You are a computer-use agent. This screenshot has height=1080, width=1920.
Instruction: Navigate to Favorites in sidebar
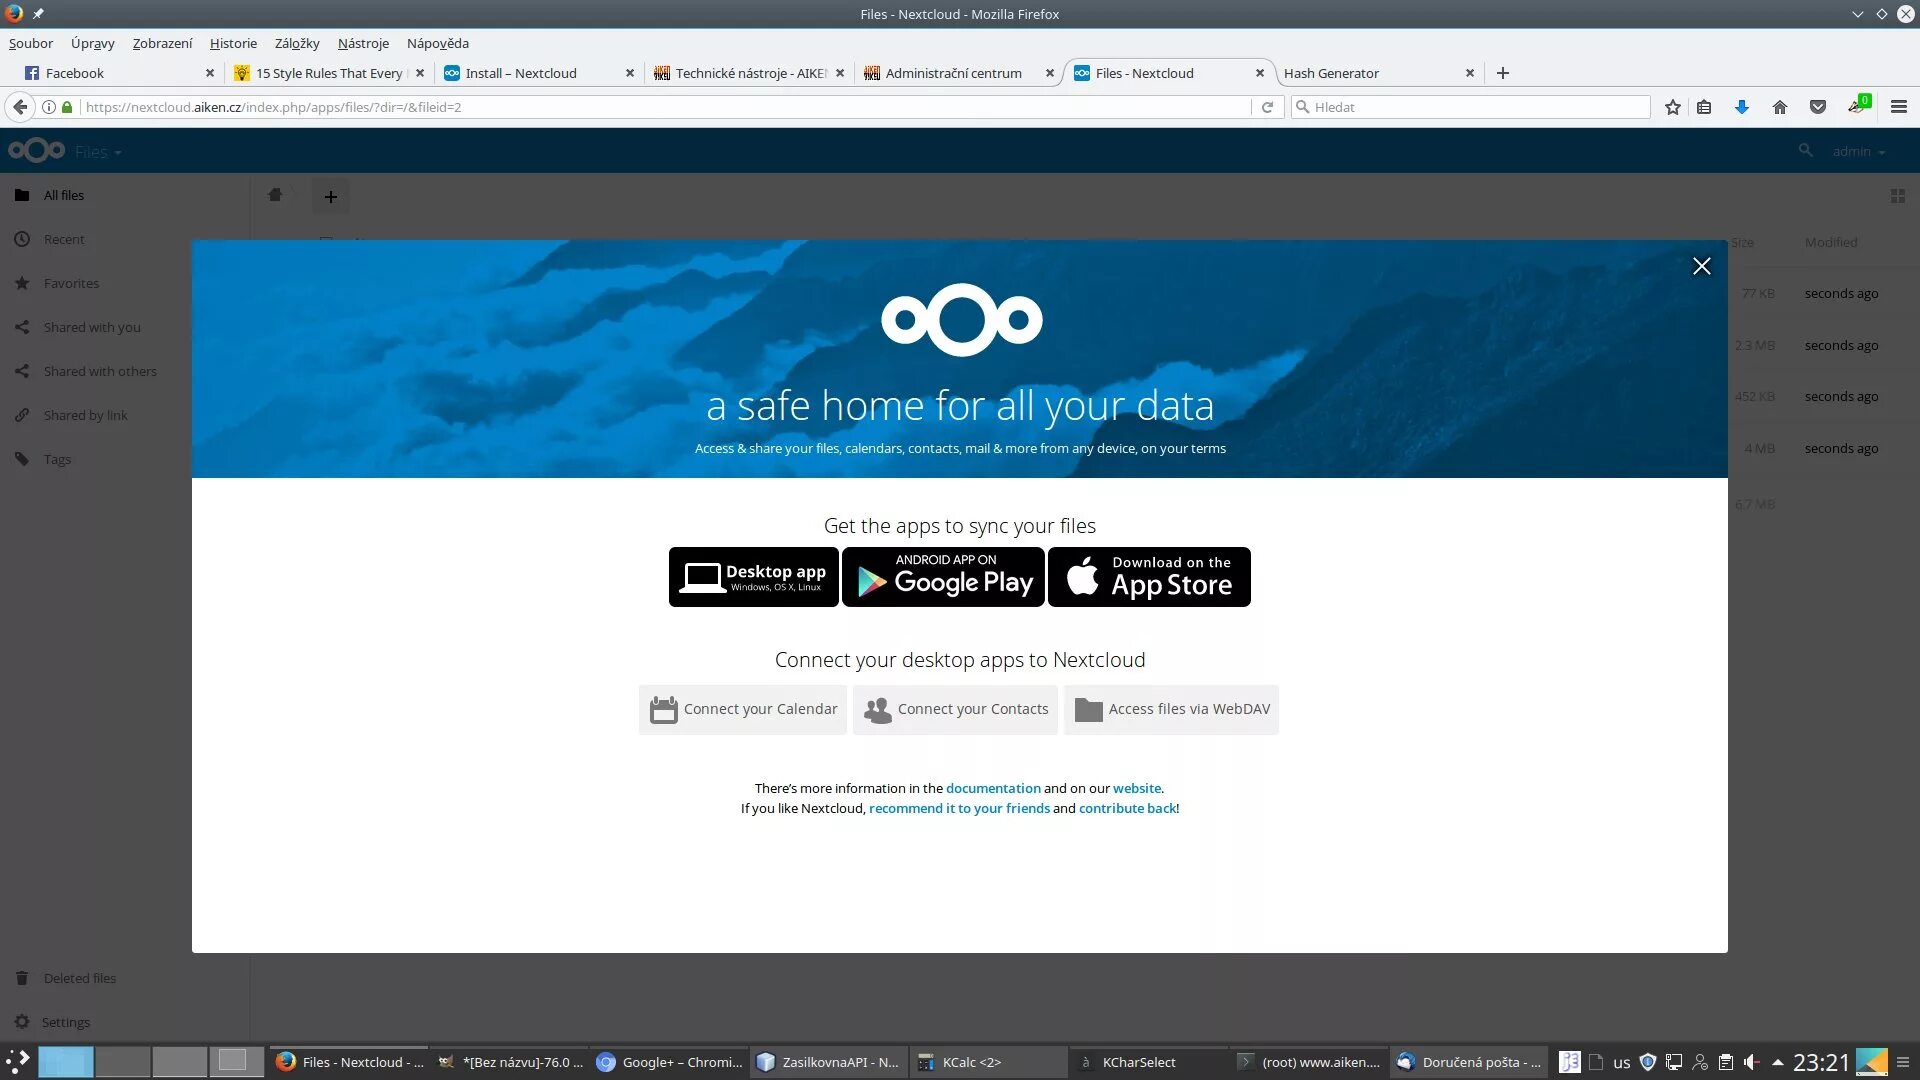click(71, 282)
